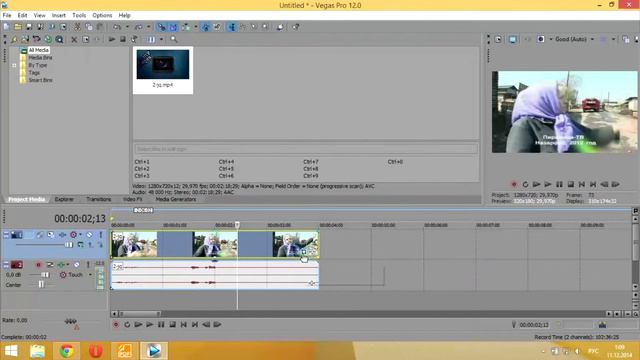The height and width of the screenshot is (360, 640).
Task: Click the Redo arrow icon
Action: pyautogui.click(x=139, y=27)
